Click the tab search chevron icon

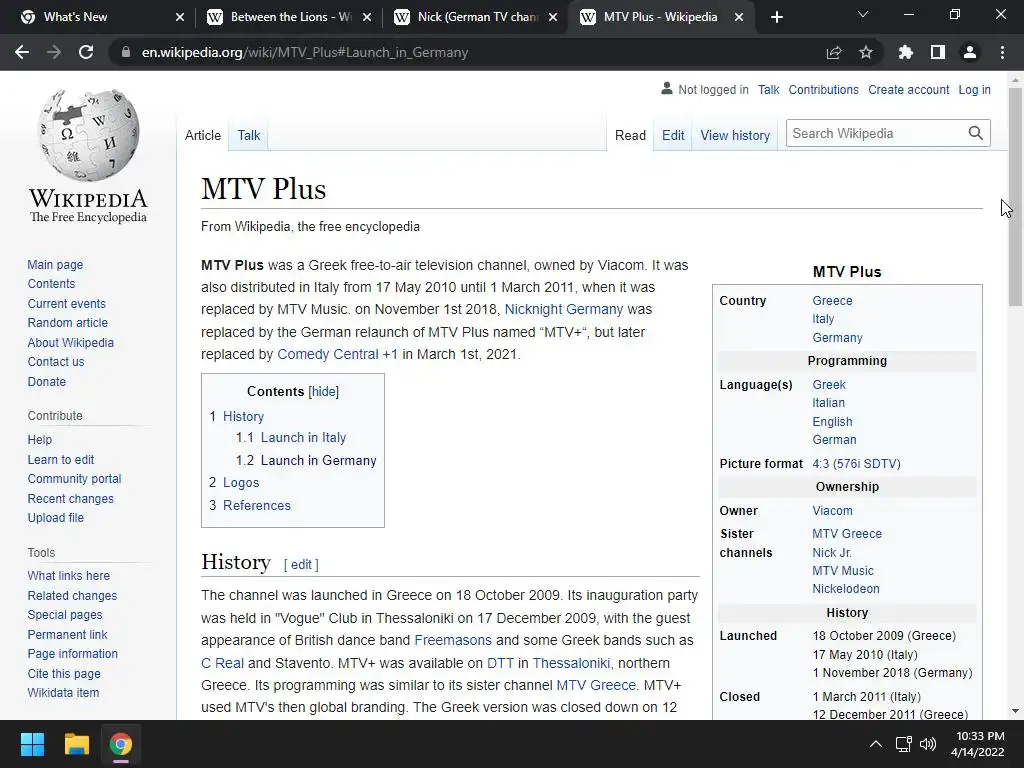tap(863, 14)
